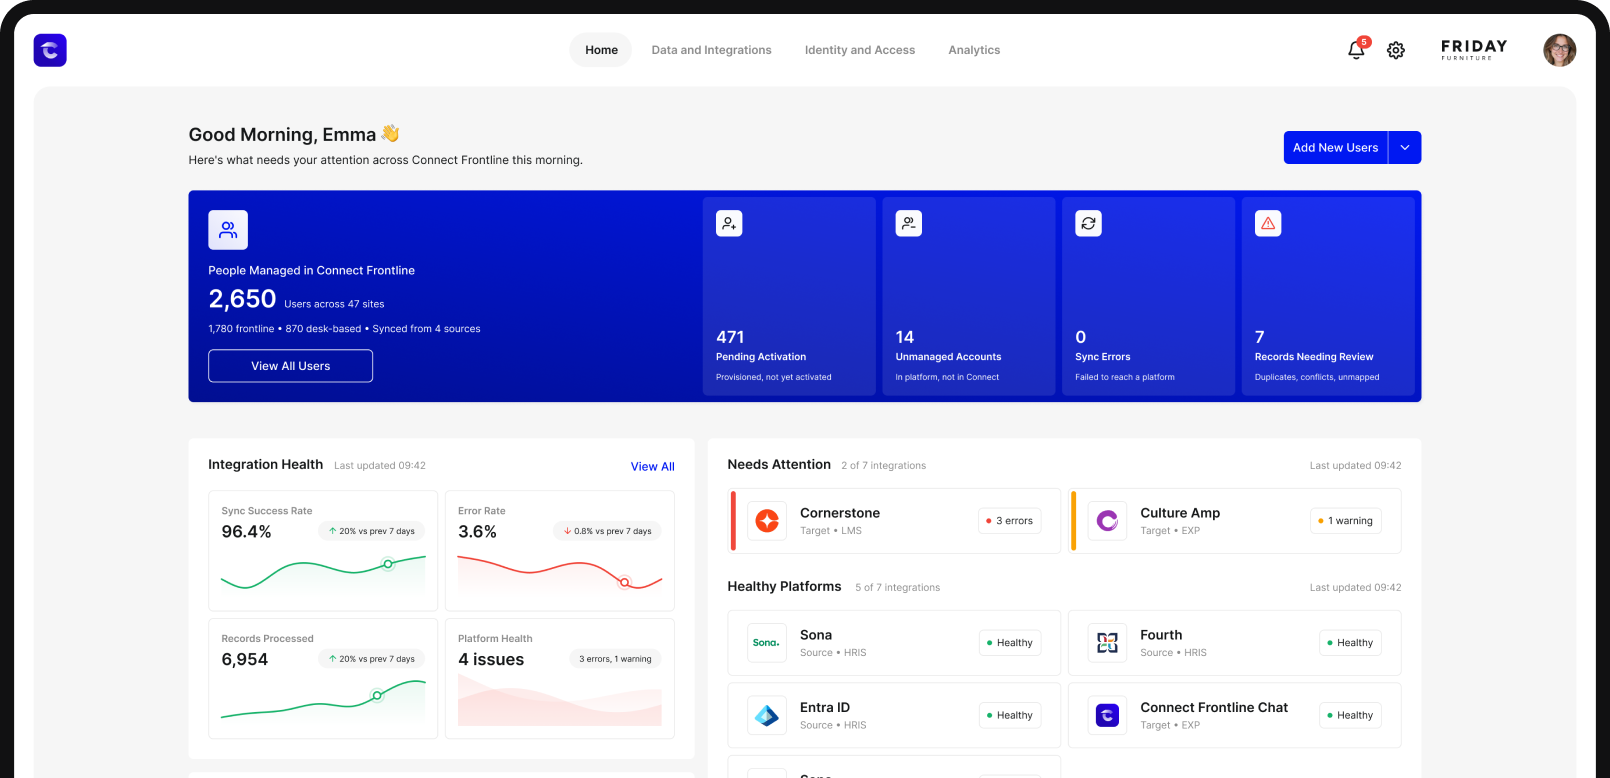Click the People Managed users icon
Image resolution: width=1610 pixels, height=778 pixels.
pos(228,230)
